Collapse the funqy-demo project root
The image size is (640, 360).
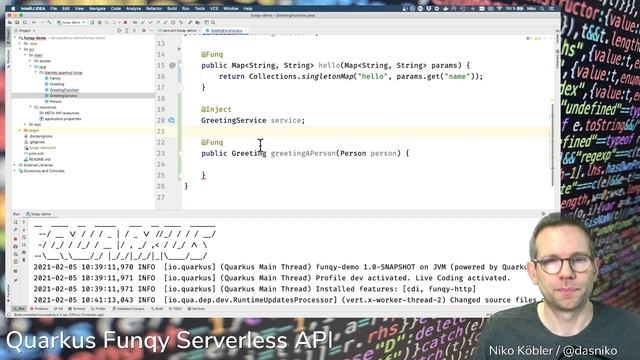pyautogui.click(x=15, y=38)
